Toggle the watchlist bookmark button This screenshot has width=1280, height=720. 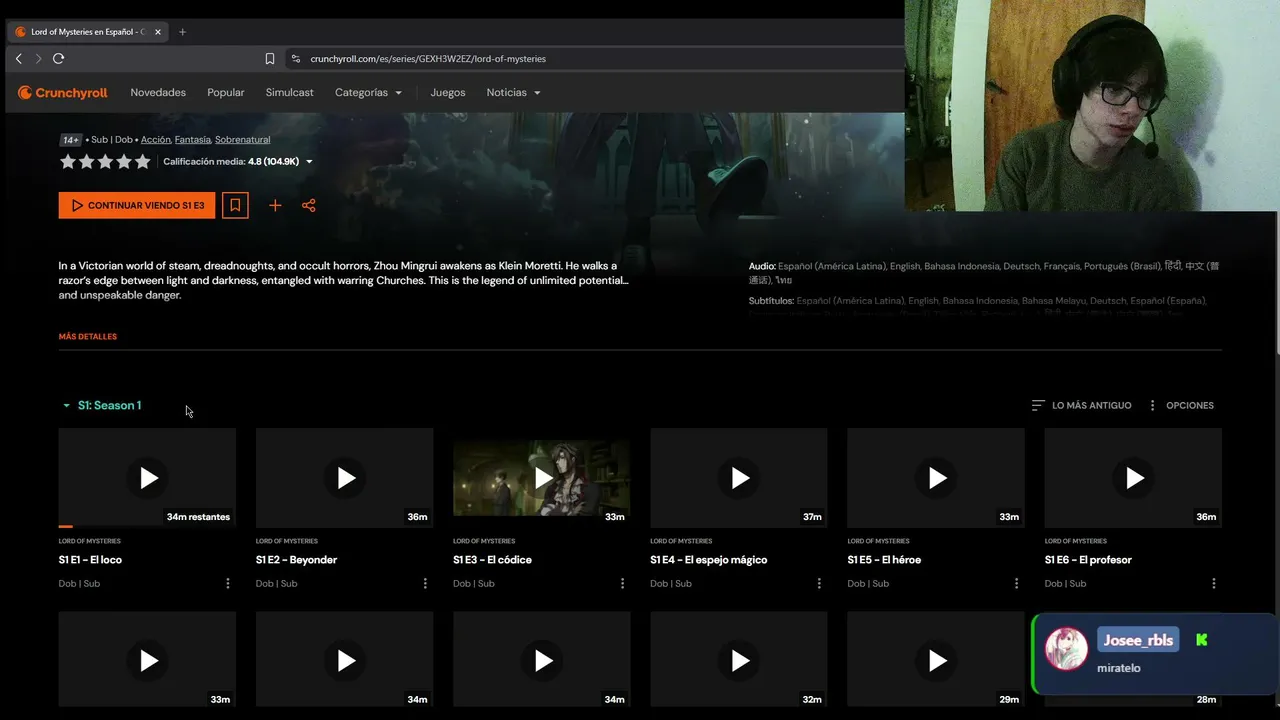235,205
